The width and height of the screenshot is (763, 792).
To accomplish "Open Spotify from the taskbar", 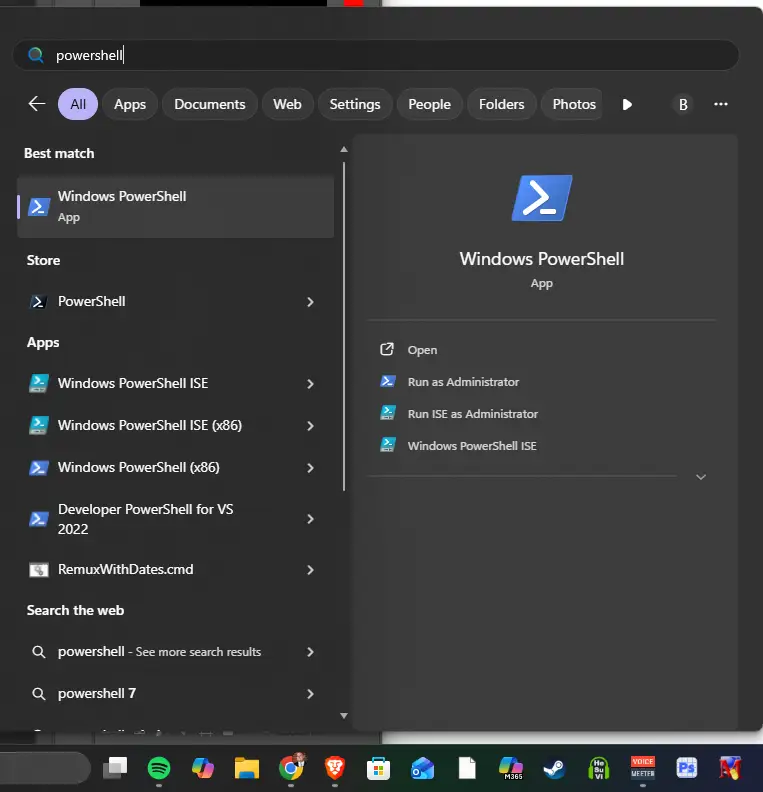I will coord(159,768).
